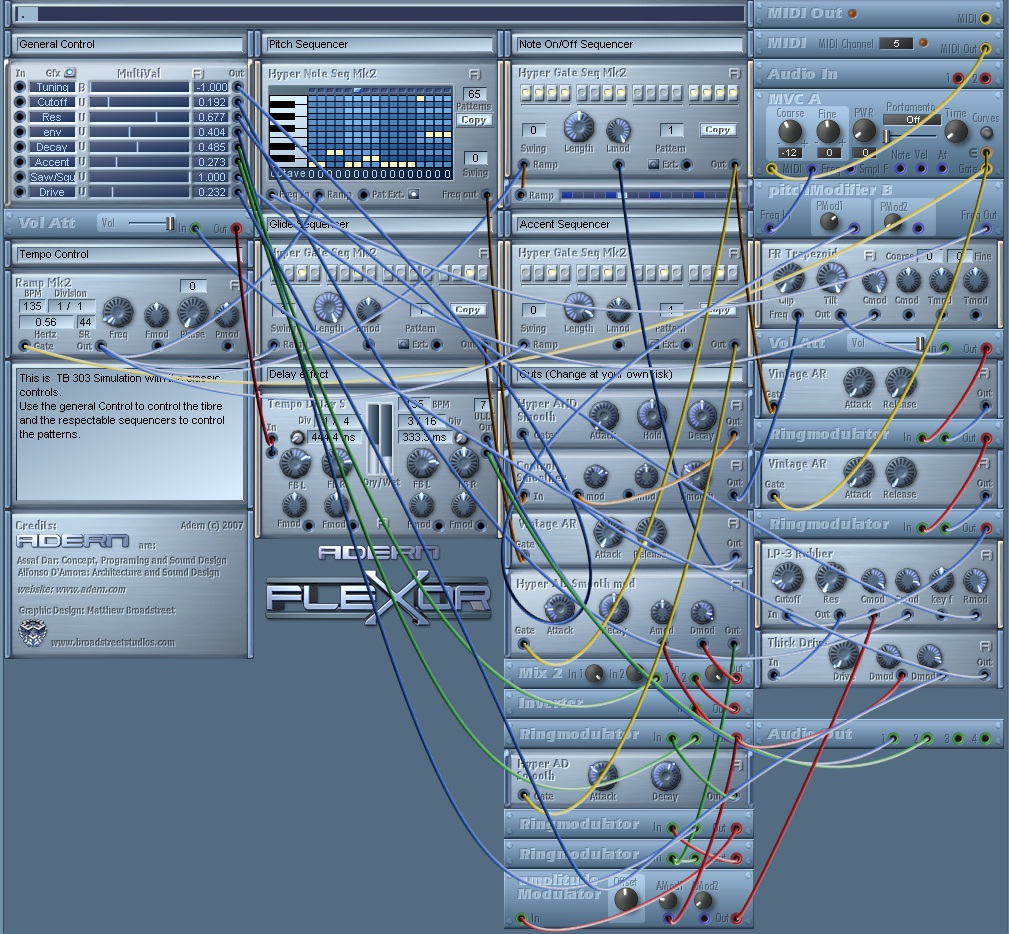Toggle the U mode button on Drive row
This screenshot has width=1009, height=934.
[x=82, y=192]
